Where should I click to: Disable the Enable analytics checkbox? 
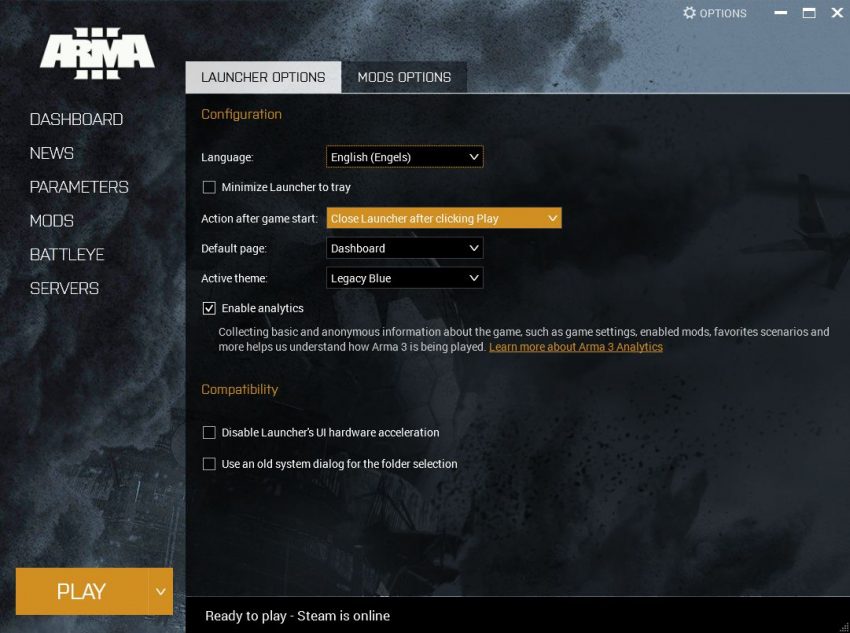209,308
